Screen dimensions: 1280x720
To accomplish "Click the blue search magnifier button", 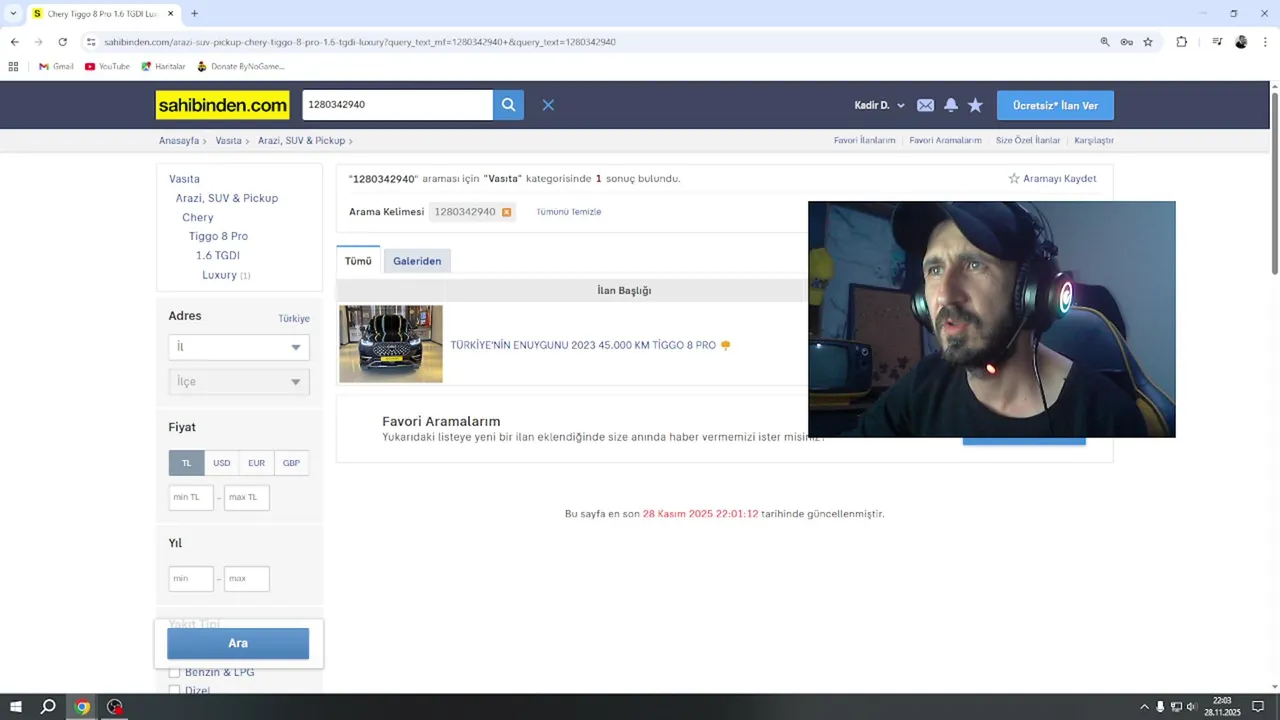I will pyautogui.click(x=508, y=105).
